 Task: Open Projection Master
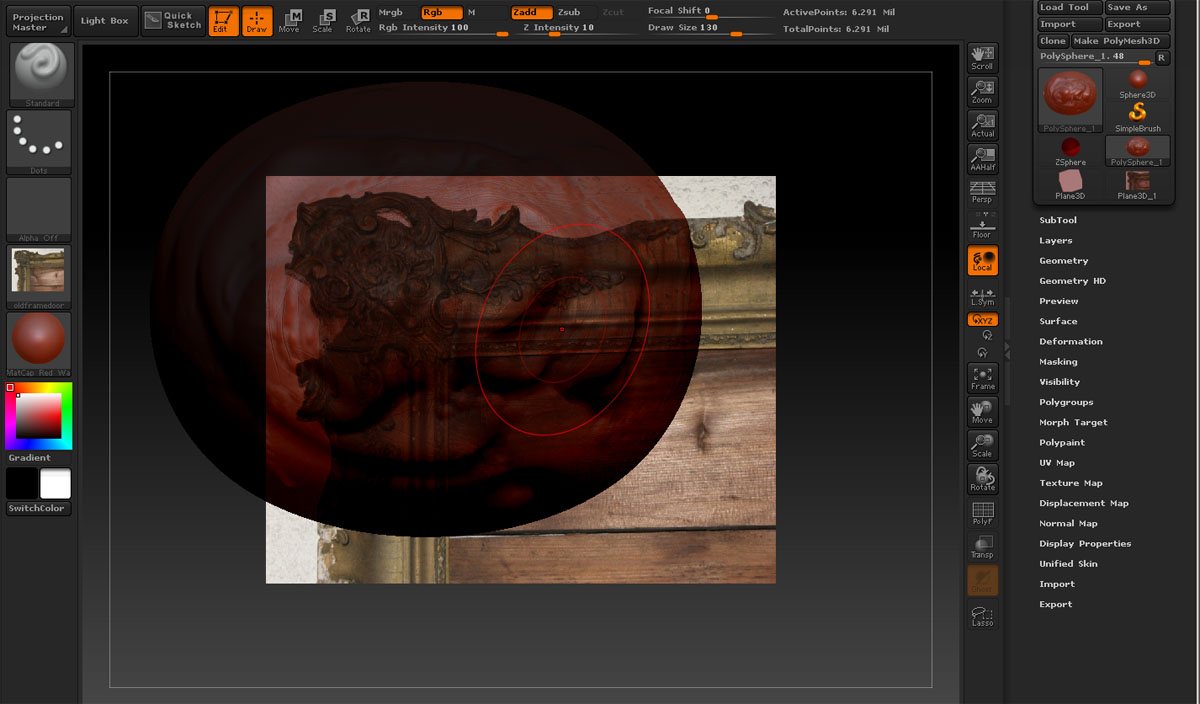39,21
